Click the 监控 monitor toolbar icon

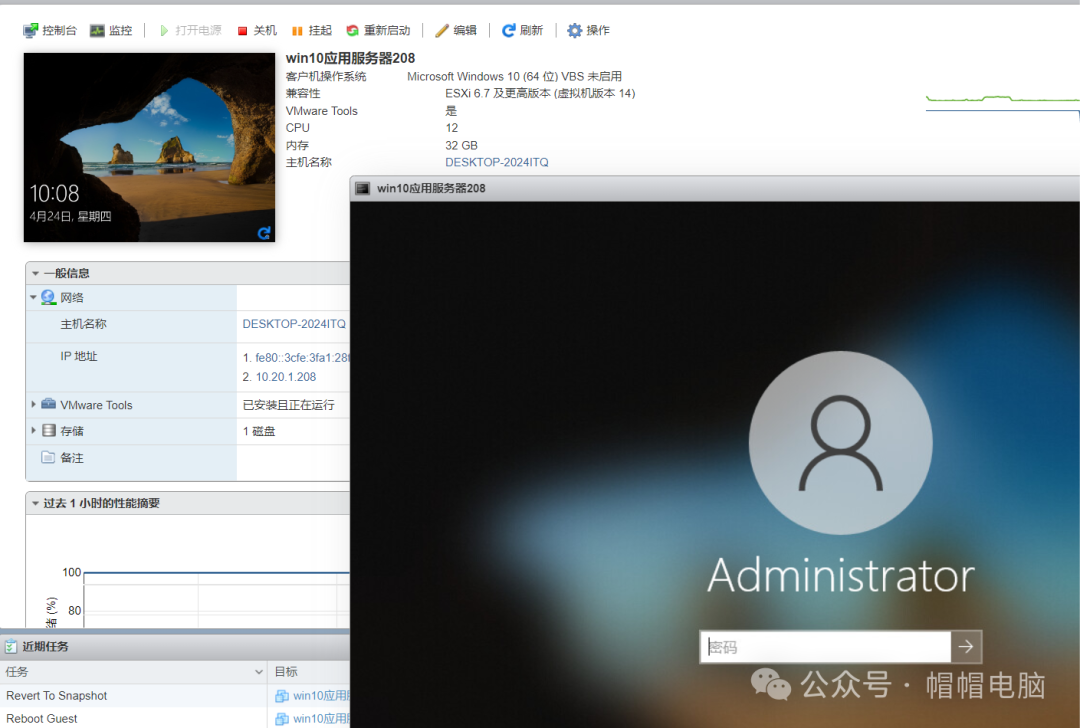pos(97,31)
